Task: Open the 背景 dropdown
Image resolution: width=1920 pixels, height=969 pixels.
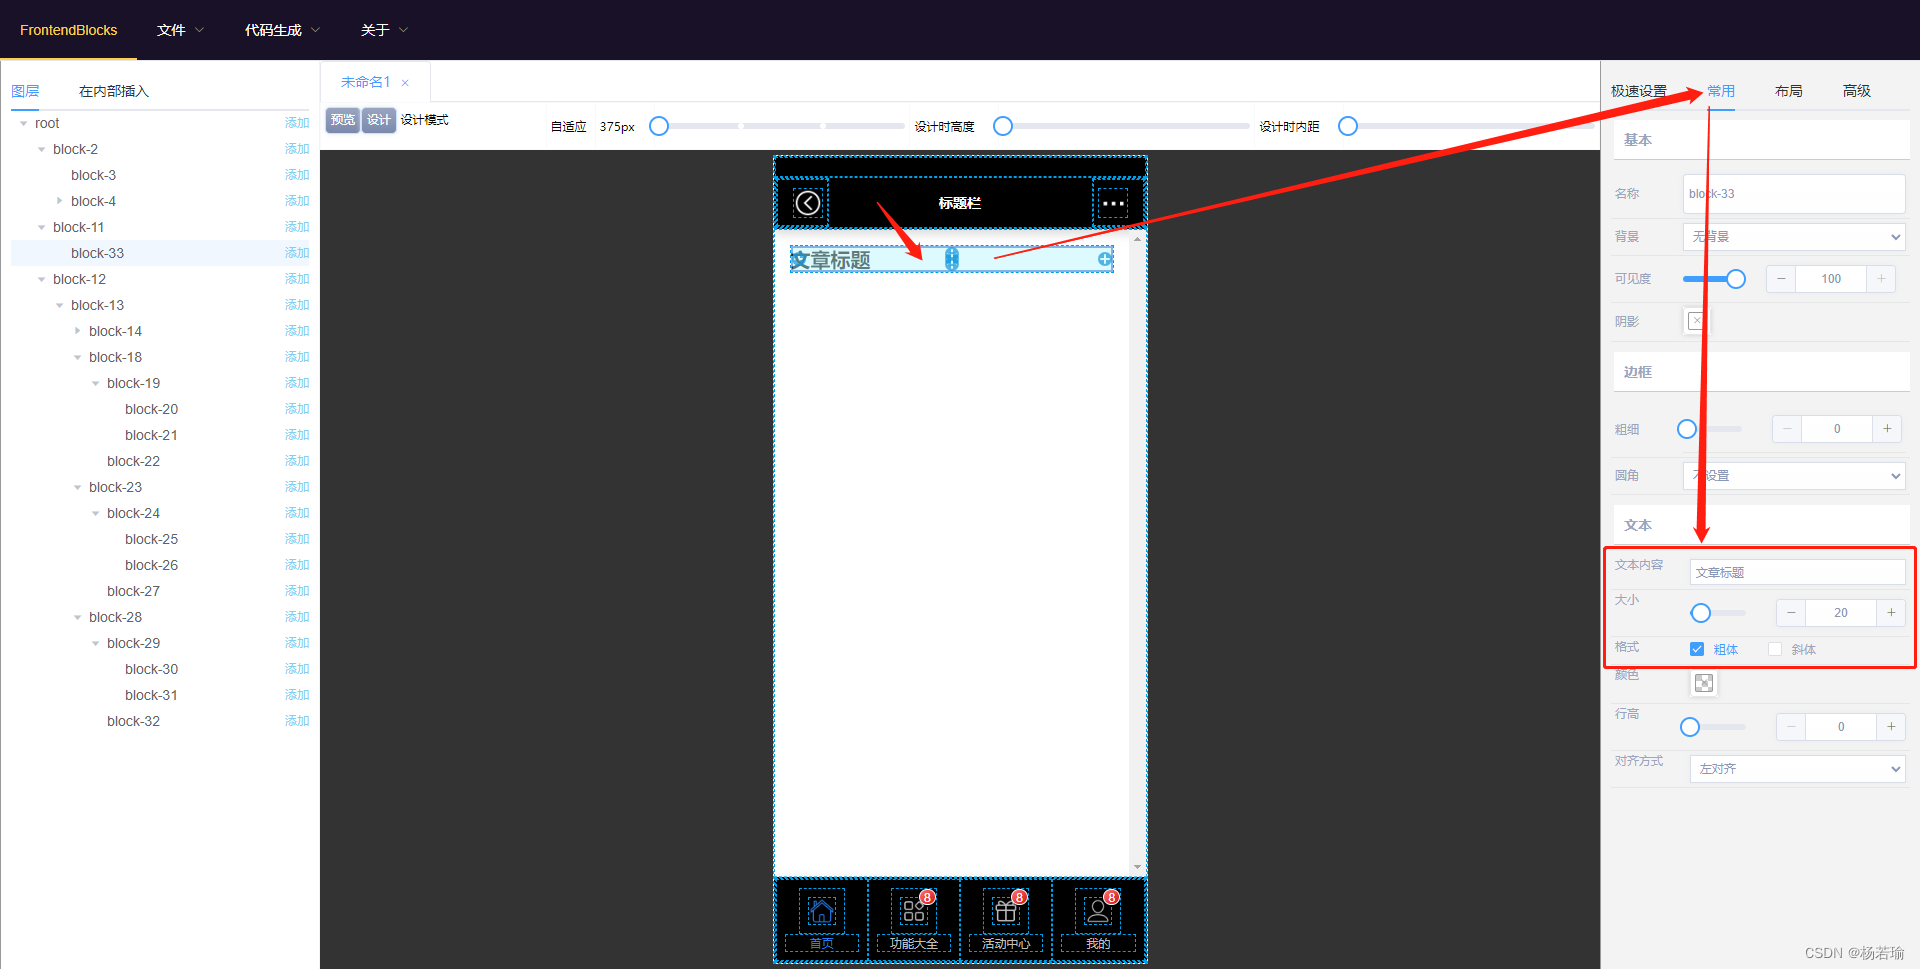Action: (x=1795, y=237)
